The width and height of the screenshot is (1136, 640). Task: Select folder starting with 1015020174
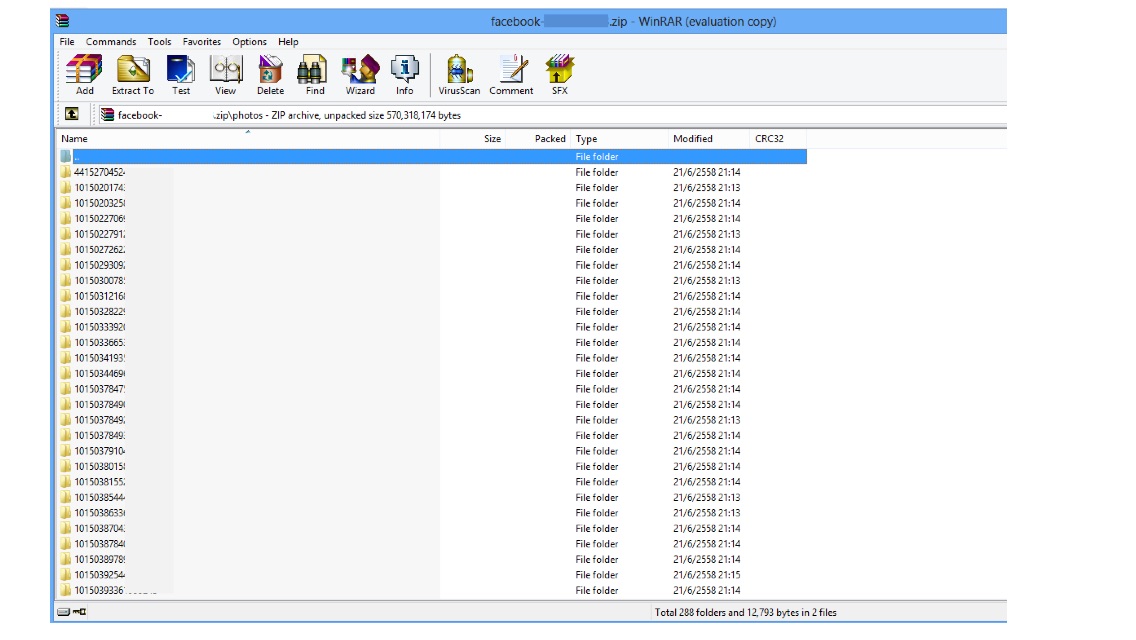(433, 187)
